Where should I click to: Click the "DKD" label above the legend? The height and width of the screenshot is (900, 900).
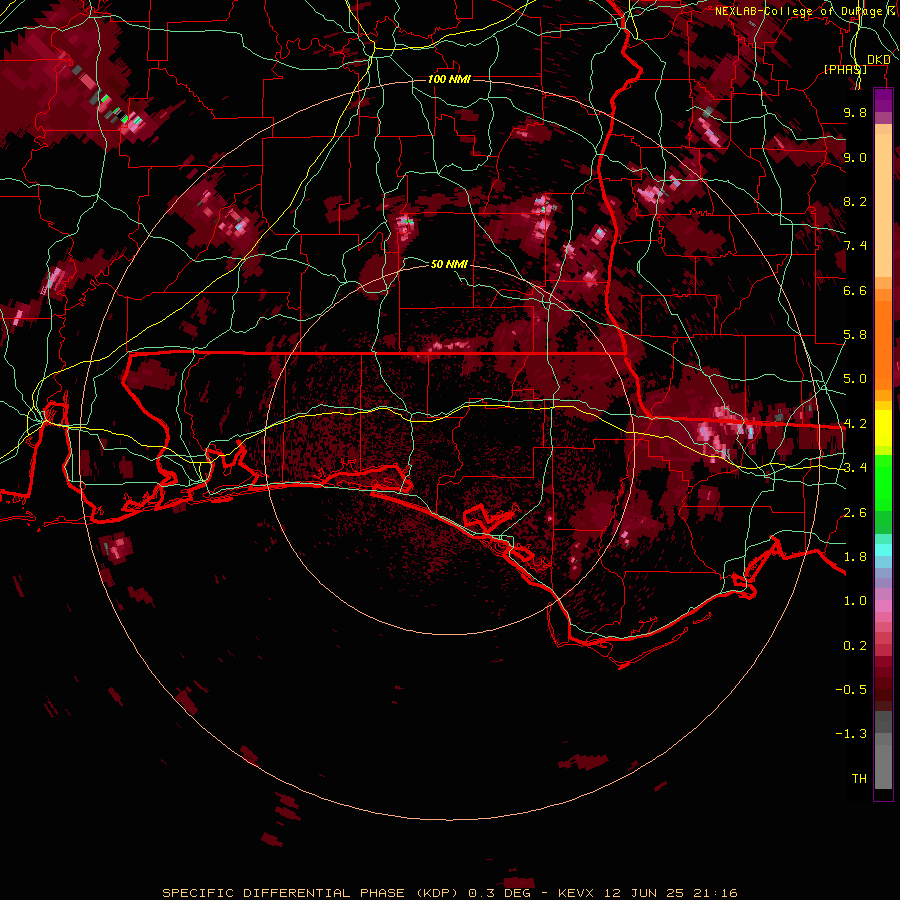pos(878,59)
